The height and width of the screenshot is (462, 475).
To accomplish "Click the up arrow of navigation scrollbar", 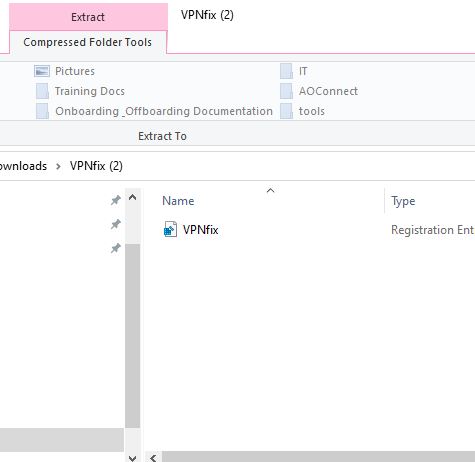I will pos(132,197).
